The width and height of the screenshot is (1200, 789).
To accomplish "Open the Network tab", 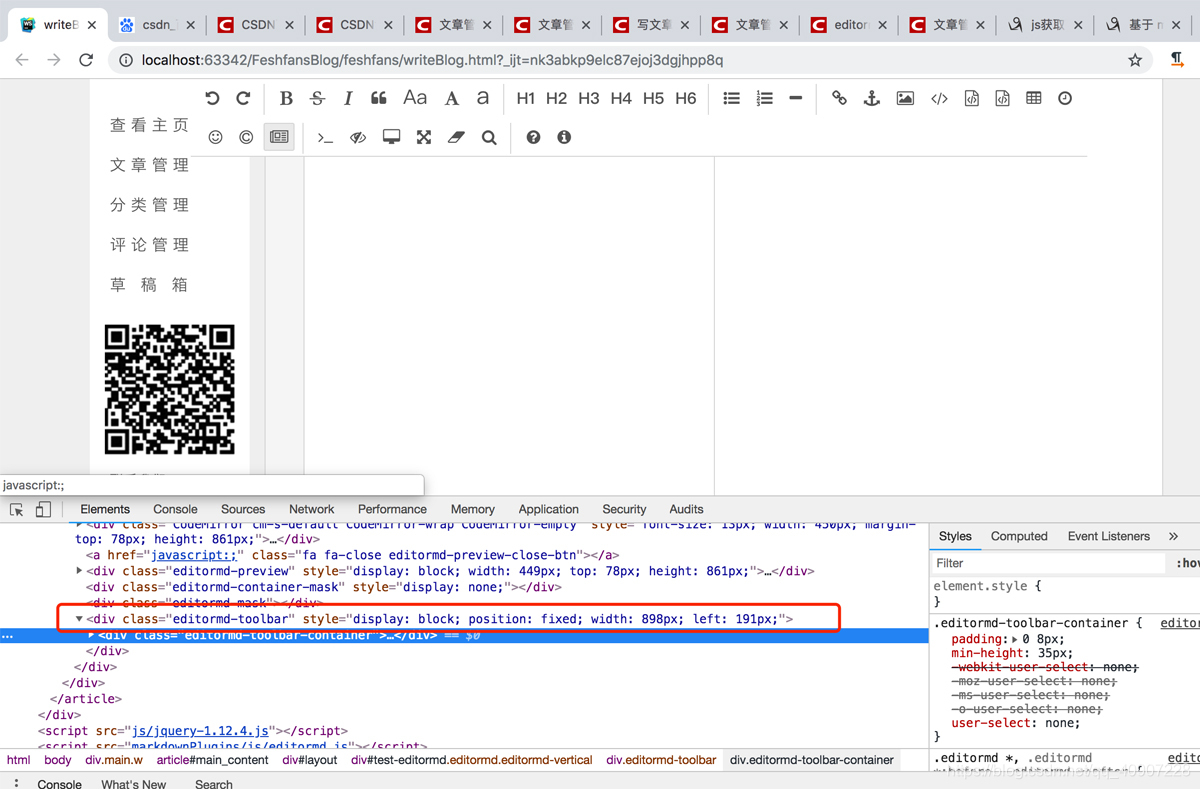I will pyautogui.click(x=311, y=509).
